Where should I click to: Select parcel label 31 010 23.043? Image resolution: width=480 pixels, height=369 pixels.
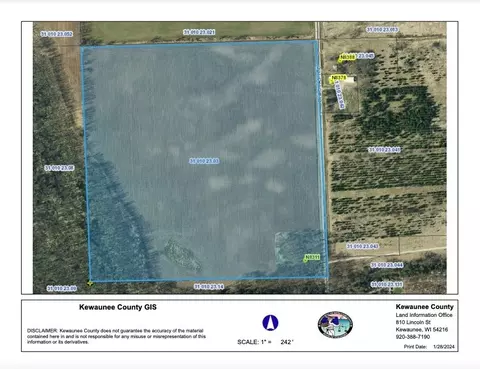(363, 246)
